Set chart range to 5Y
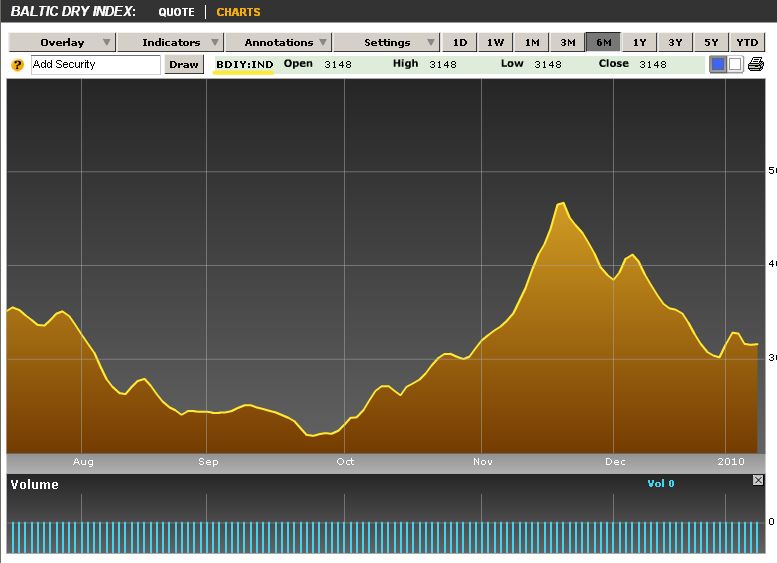Image resolution: width=777 pixels, height=563 pixels. (711, 42)
